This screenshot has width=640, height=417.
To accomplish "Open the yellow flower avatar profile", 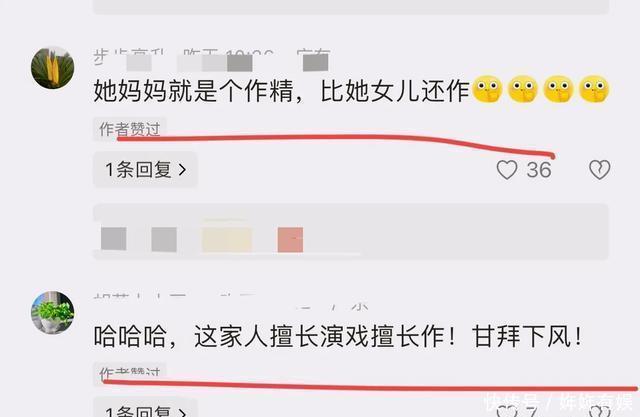I will click(53, 68).
